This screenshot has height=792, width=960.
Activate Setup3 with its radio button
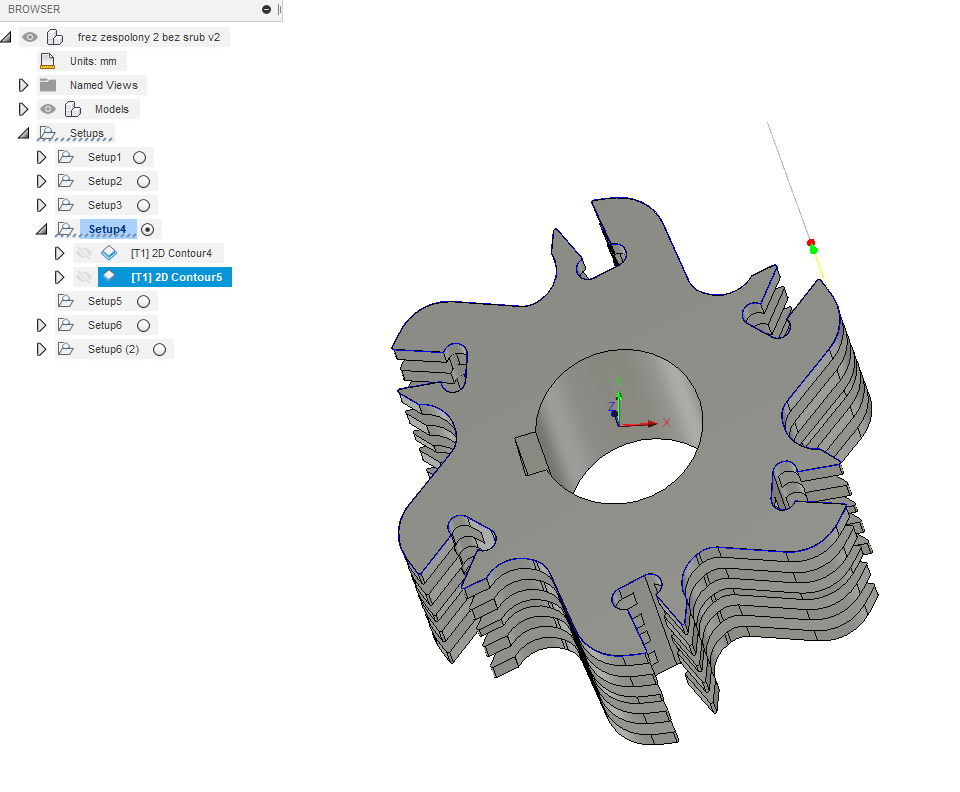(143, 205)
